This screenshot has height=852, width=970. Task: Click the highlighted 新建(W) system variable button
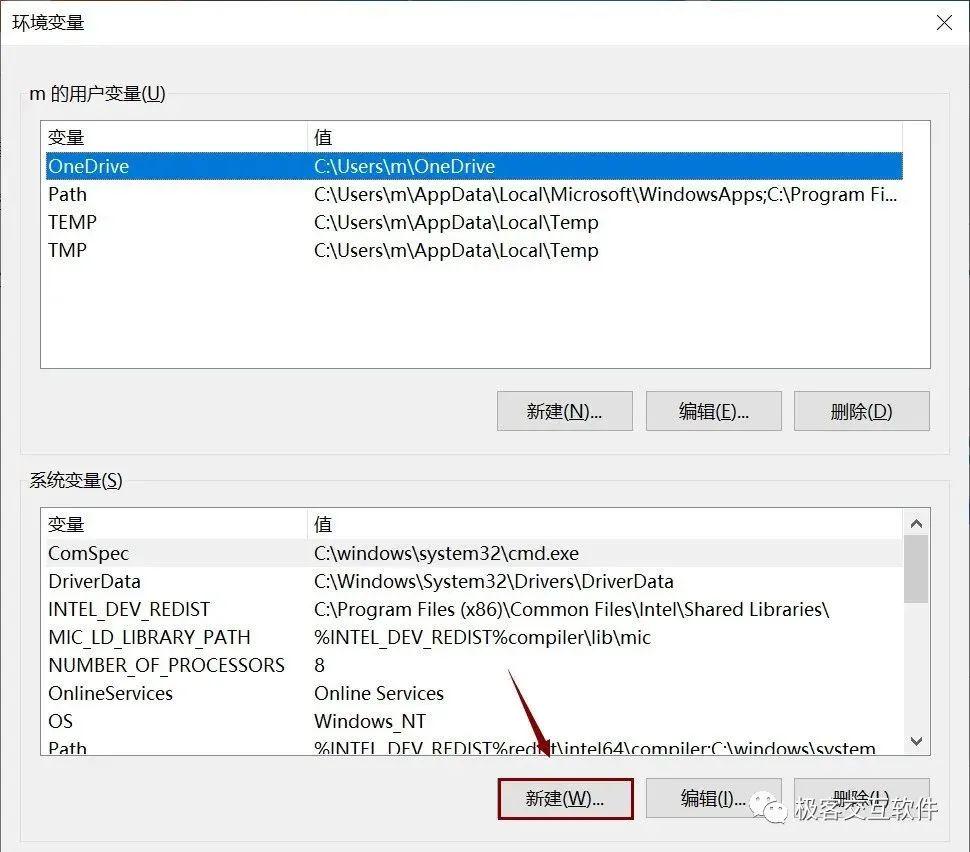click(565, 799)
